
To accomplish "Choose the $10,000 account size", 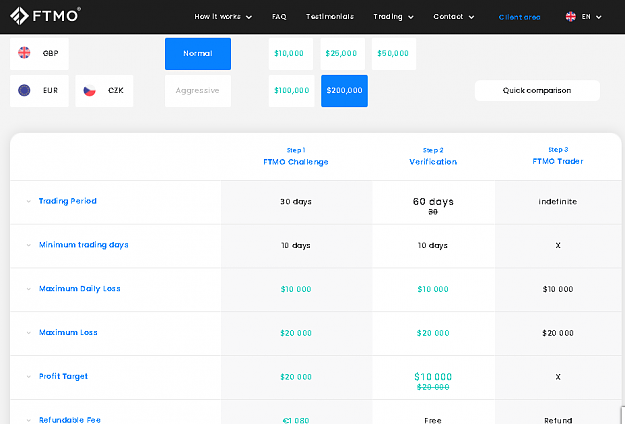I will click(x=291, y=54).
